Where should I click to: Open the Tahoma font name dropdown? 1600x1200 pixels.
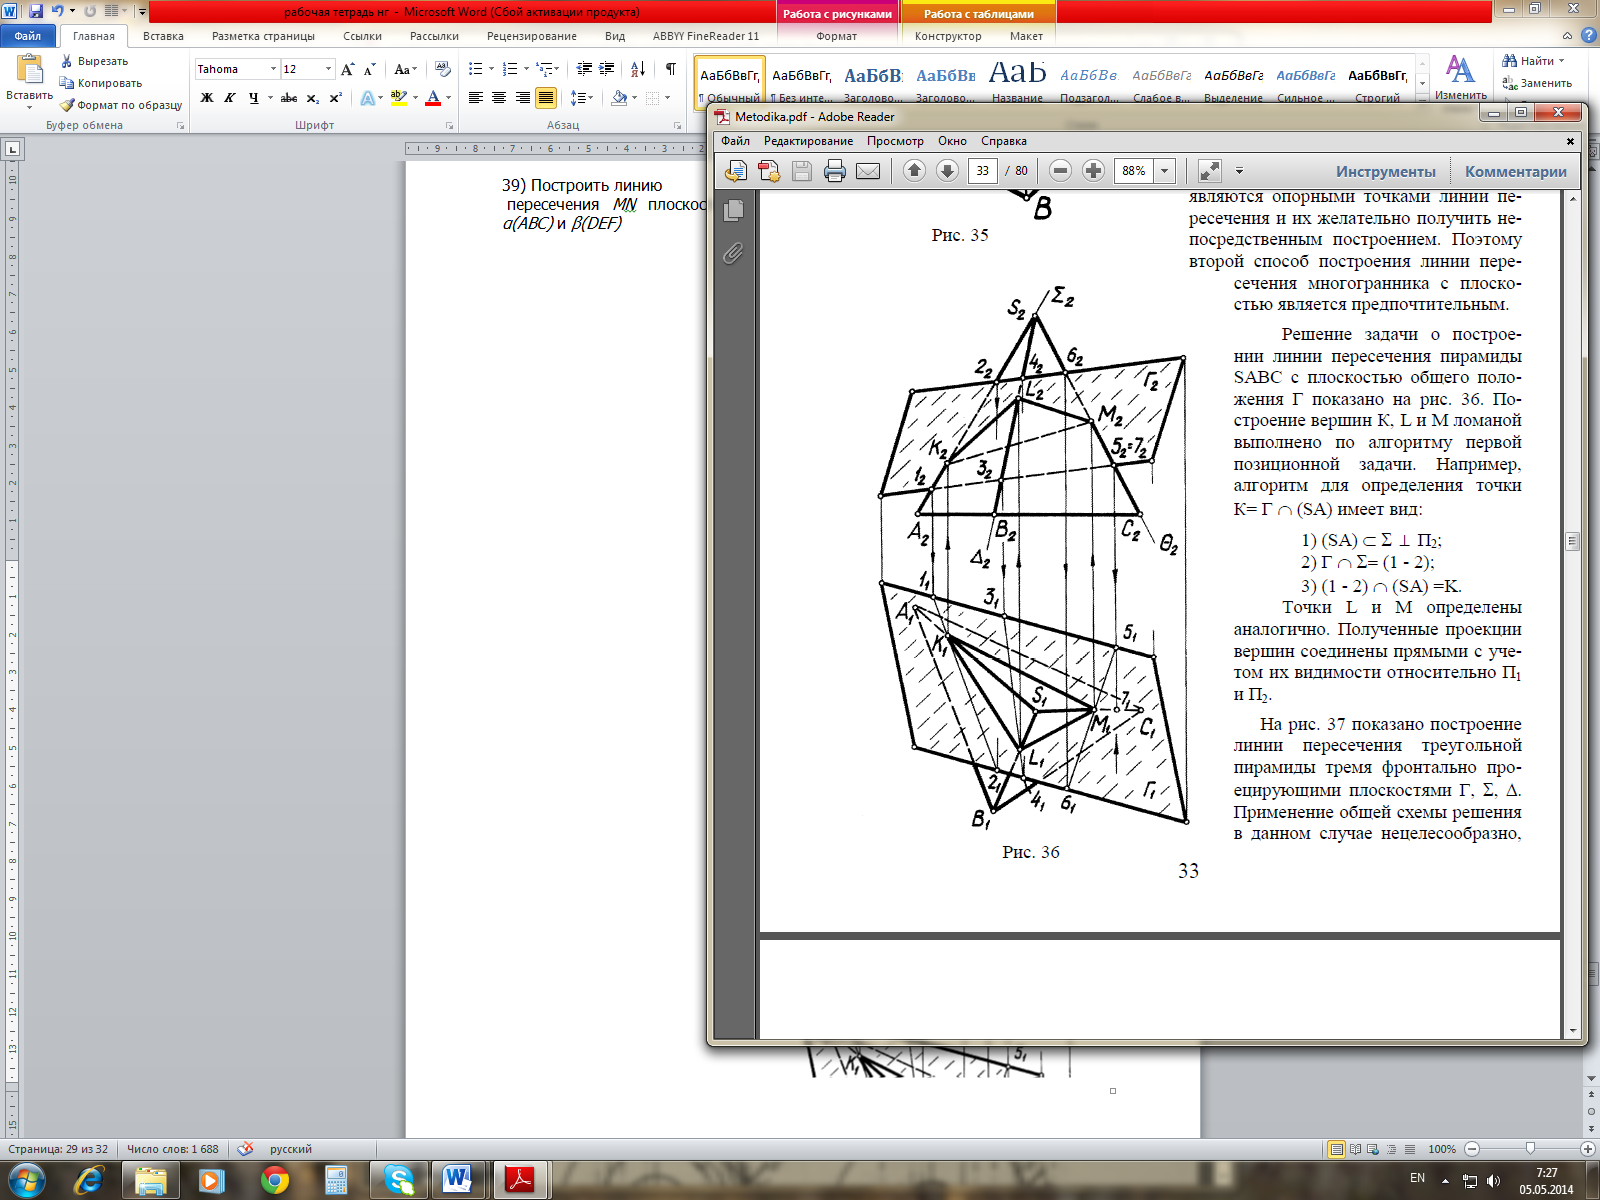[273, 69]
